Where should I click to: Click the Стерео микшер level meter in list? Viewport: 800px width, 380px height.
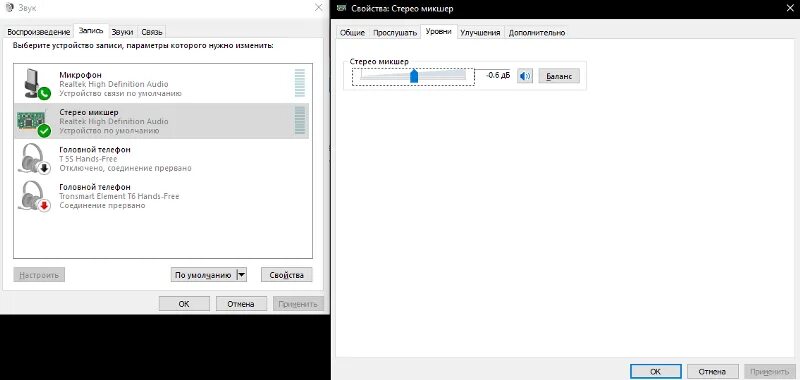[x=299, y=121]
